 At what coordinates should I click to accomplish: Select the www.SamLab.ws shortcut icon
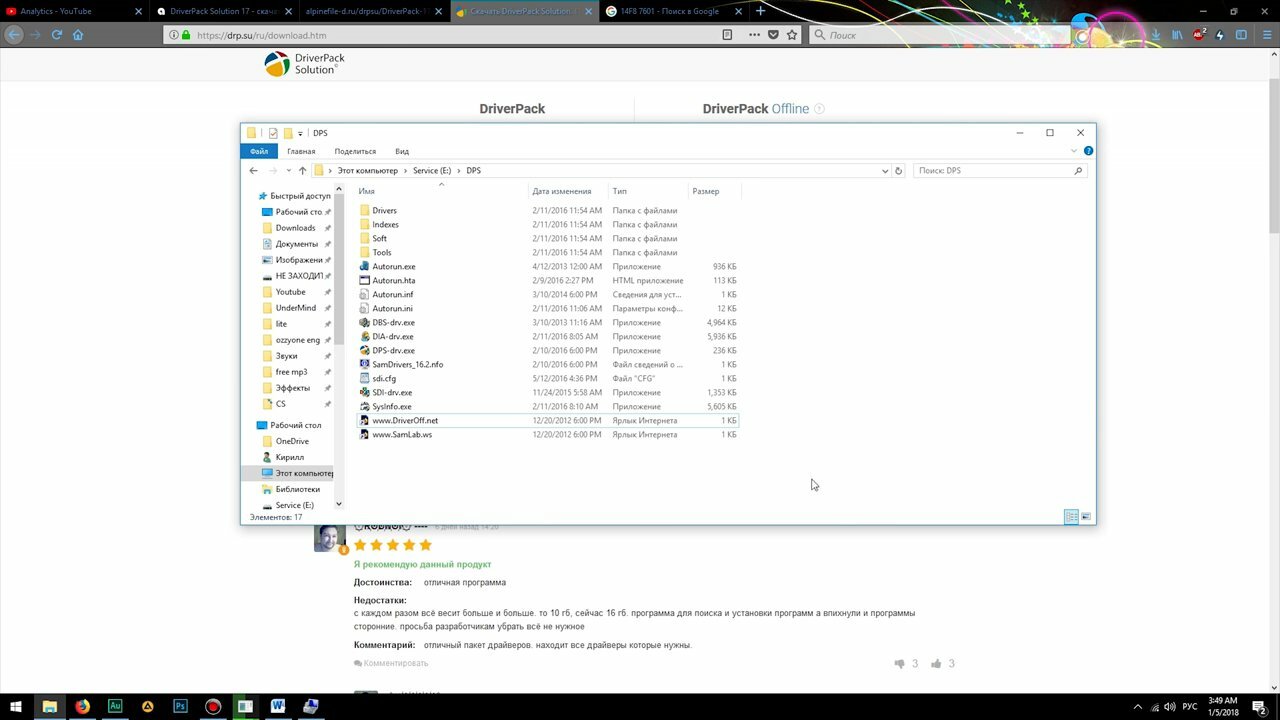point(365,435)
